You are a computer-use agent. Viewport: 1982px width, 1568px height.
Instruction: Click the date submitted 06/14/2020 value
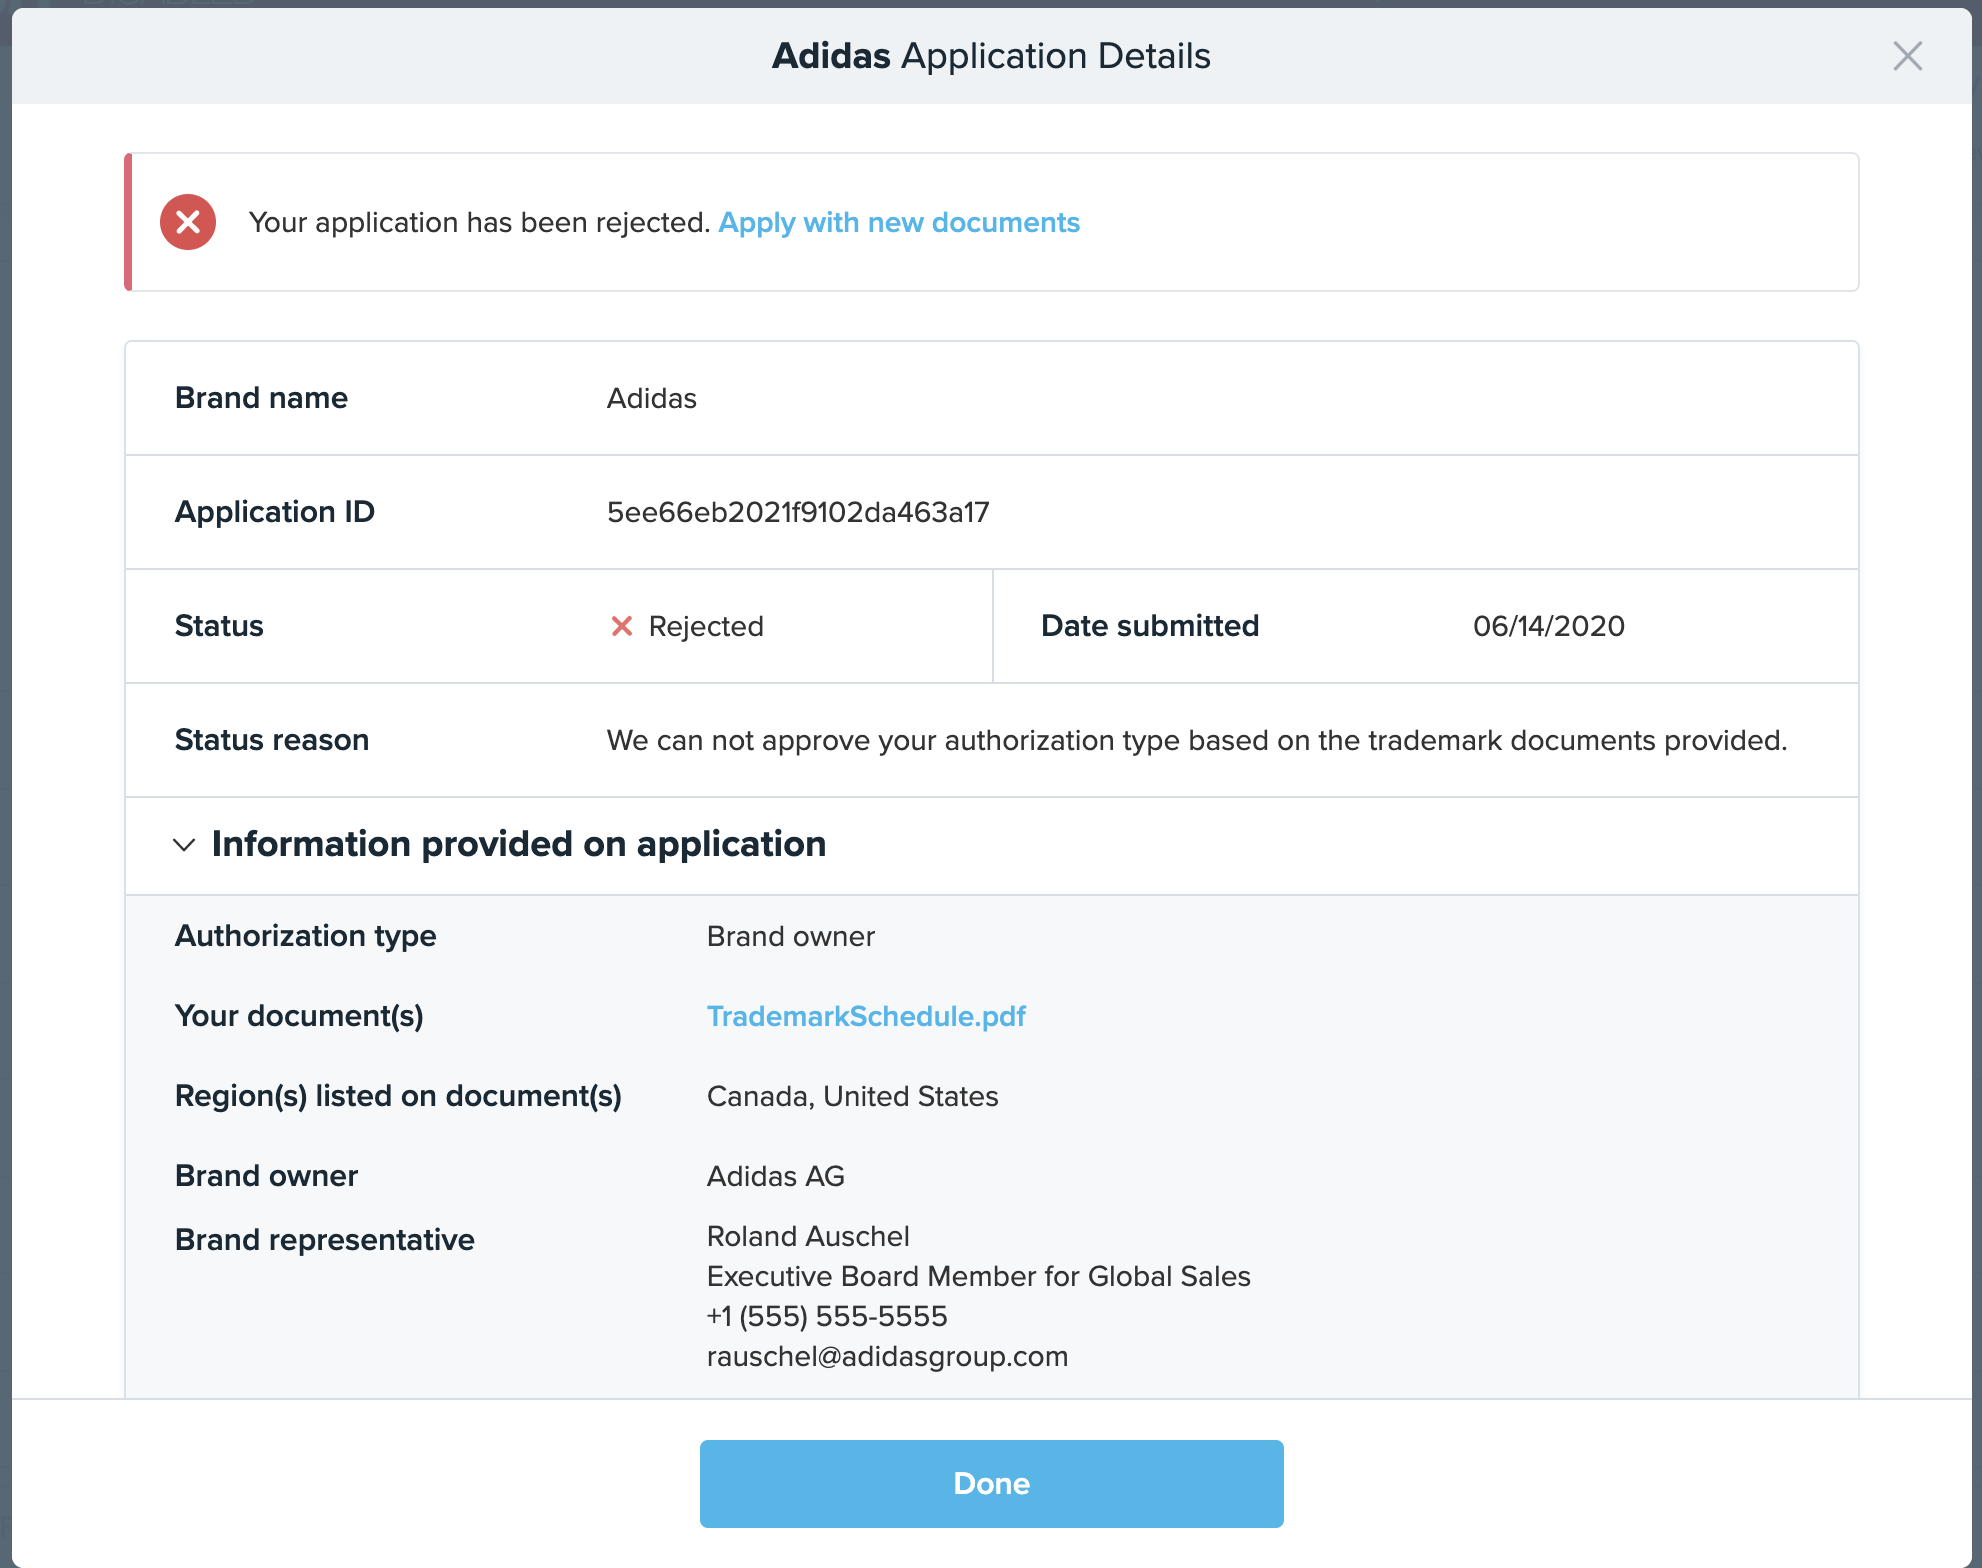click(x=1548, y=626)
